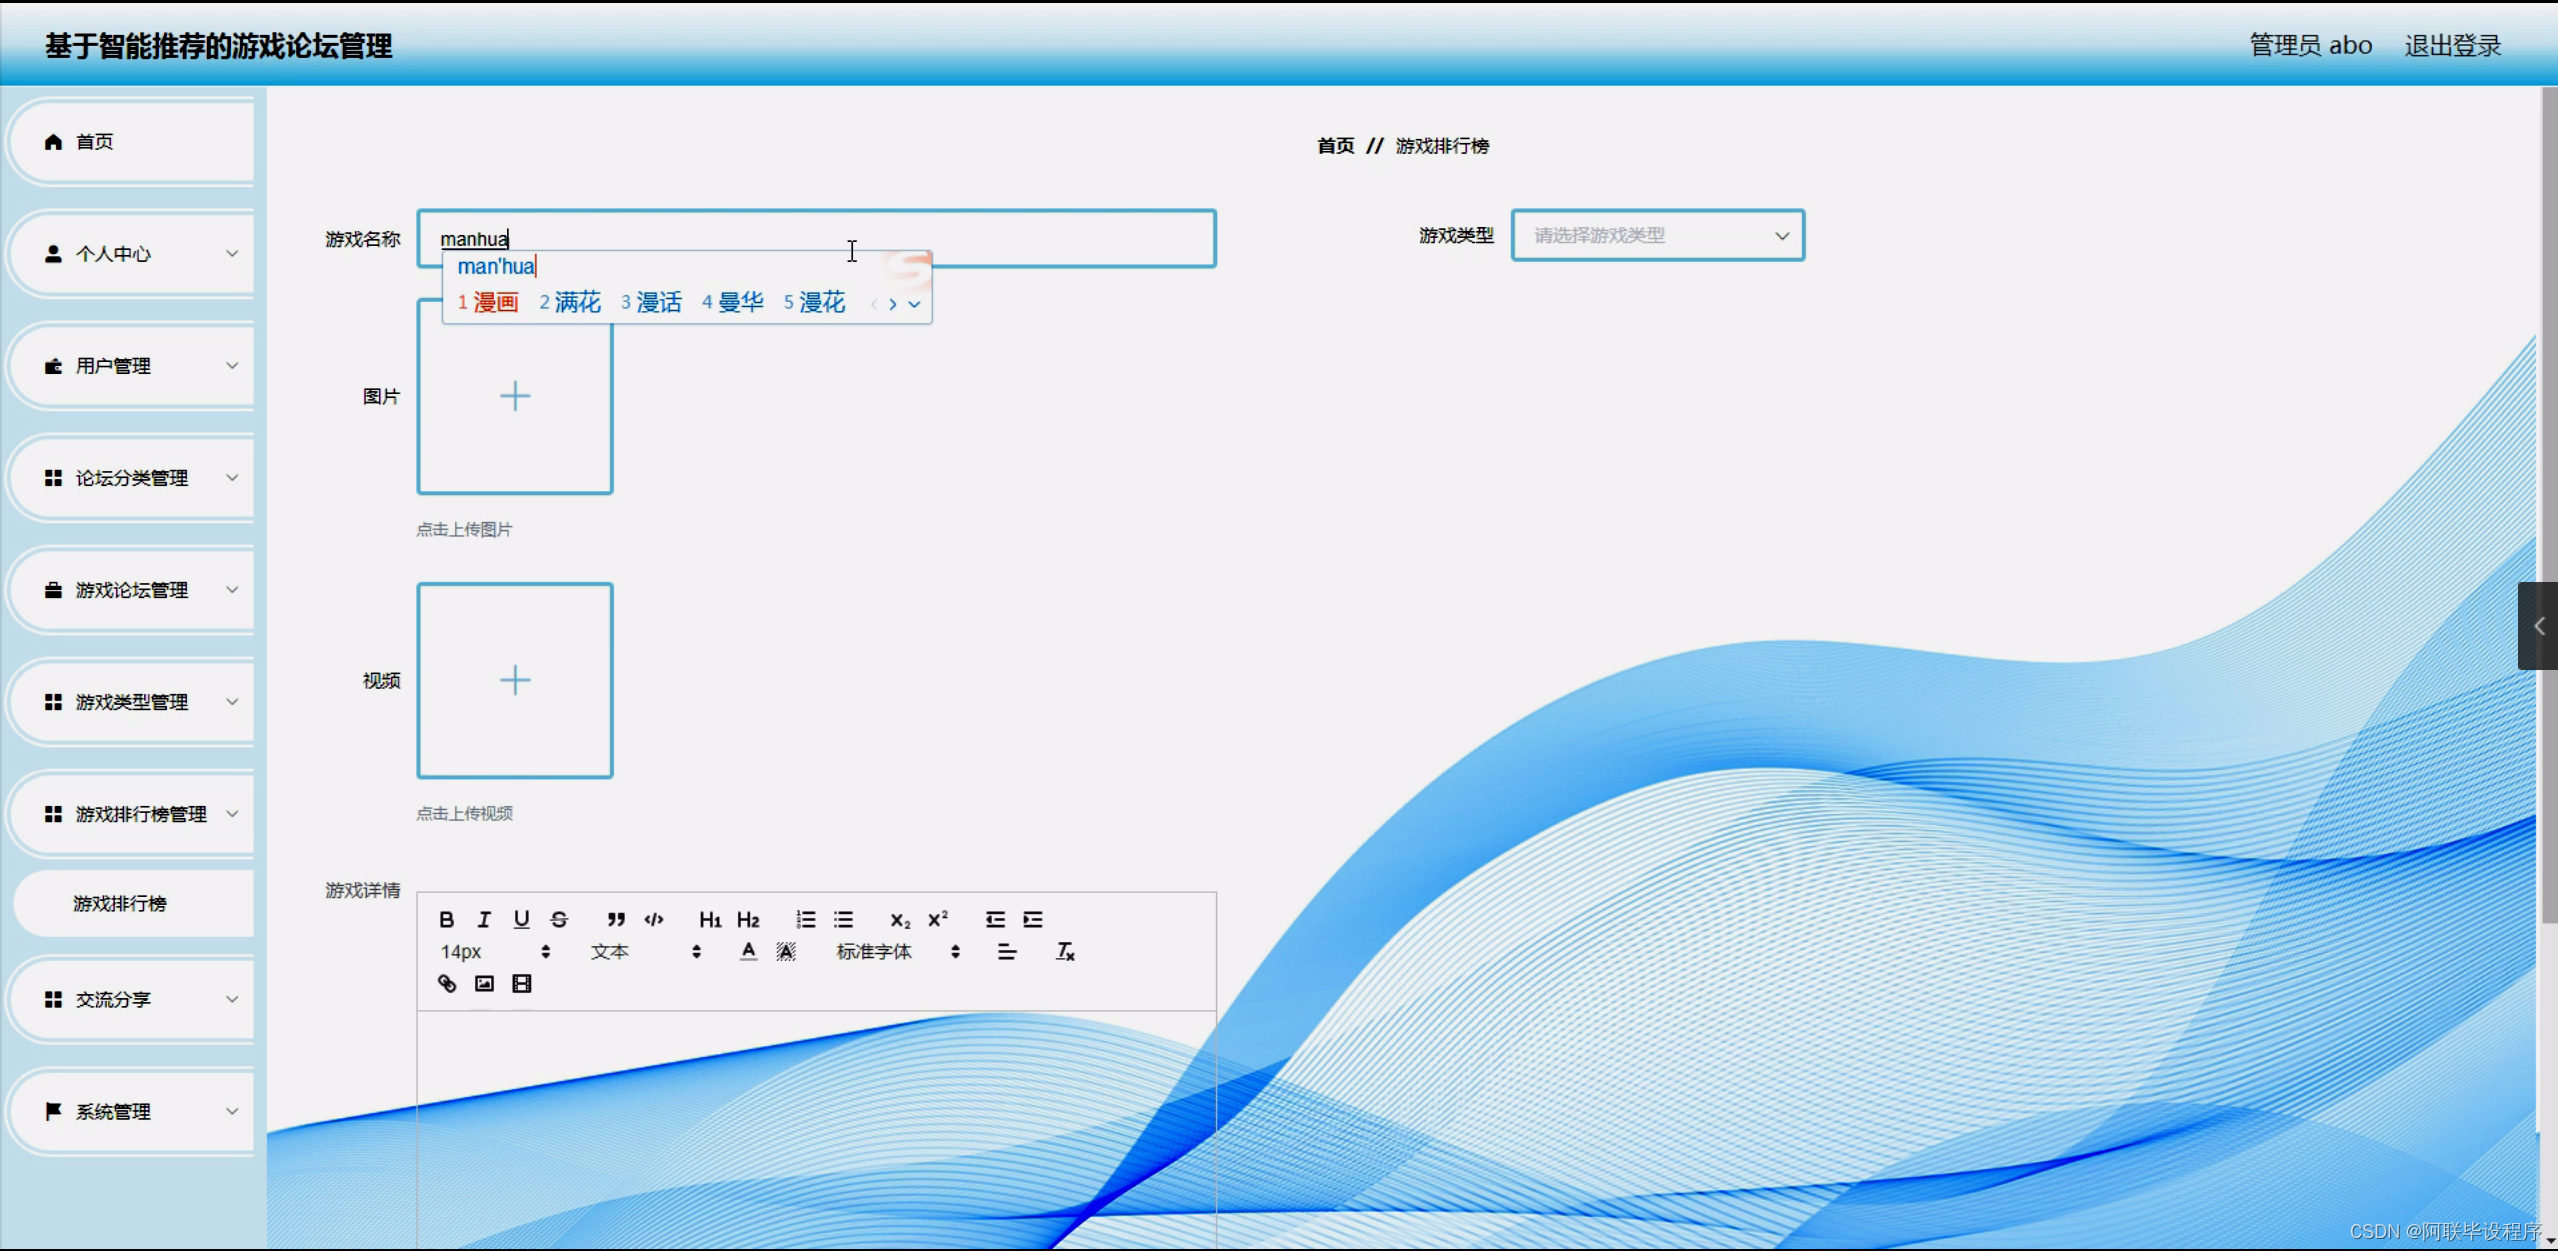Expand the 游戏类型管理 sidebar menu

[132, 702]
